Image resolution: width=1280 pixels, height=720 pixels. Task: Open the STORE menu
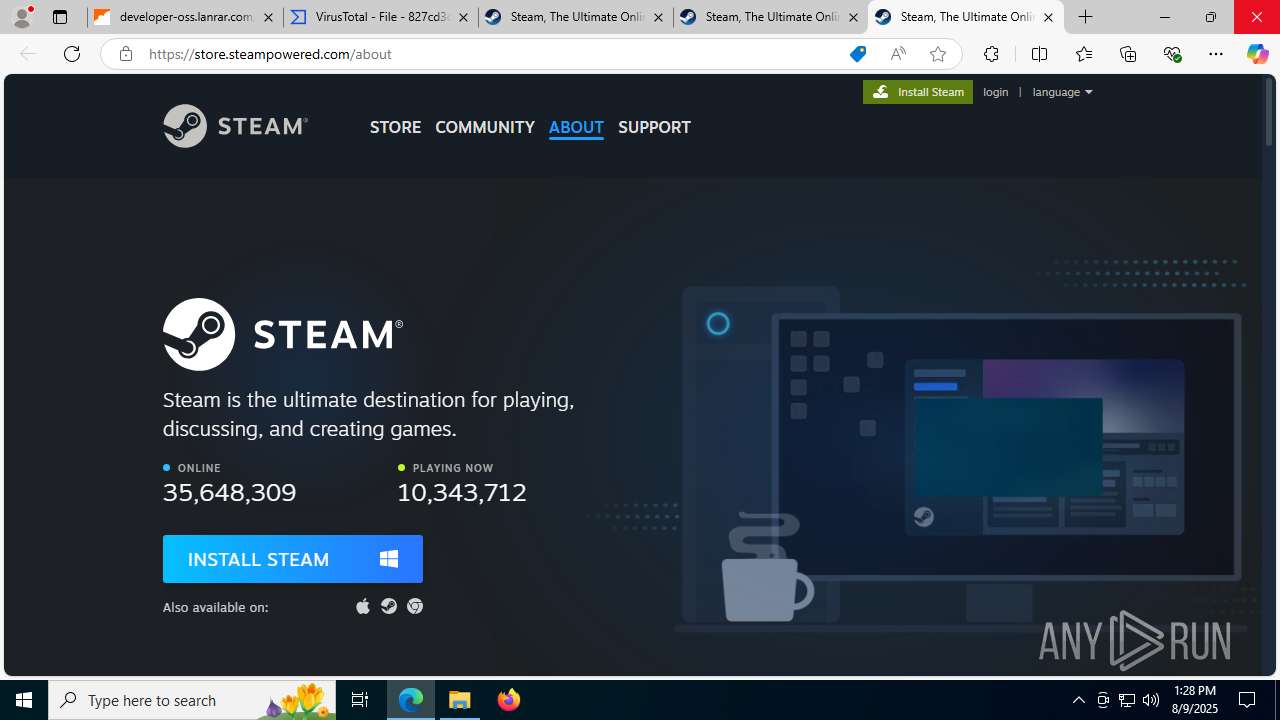pos(395,127)
